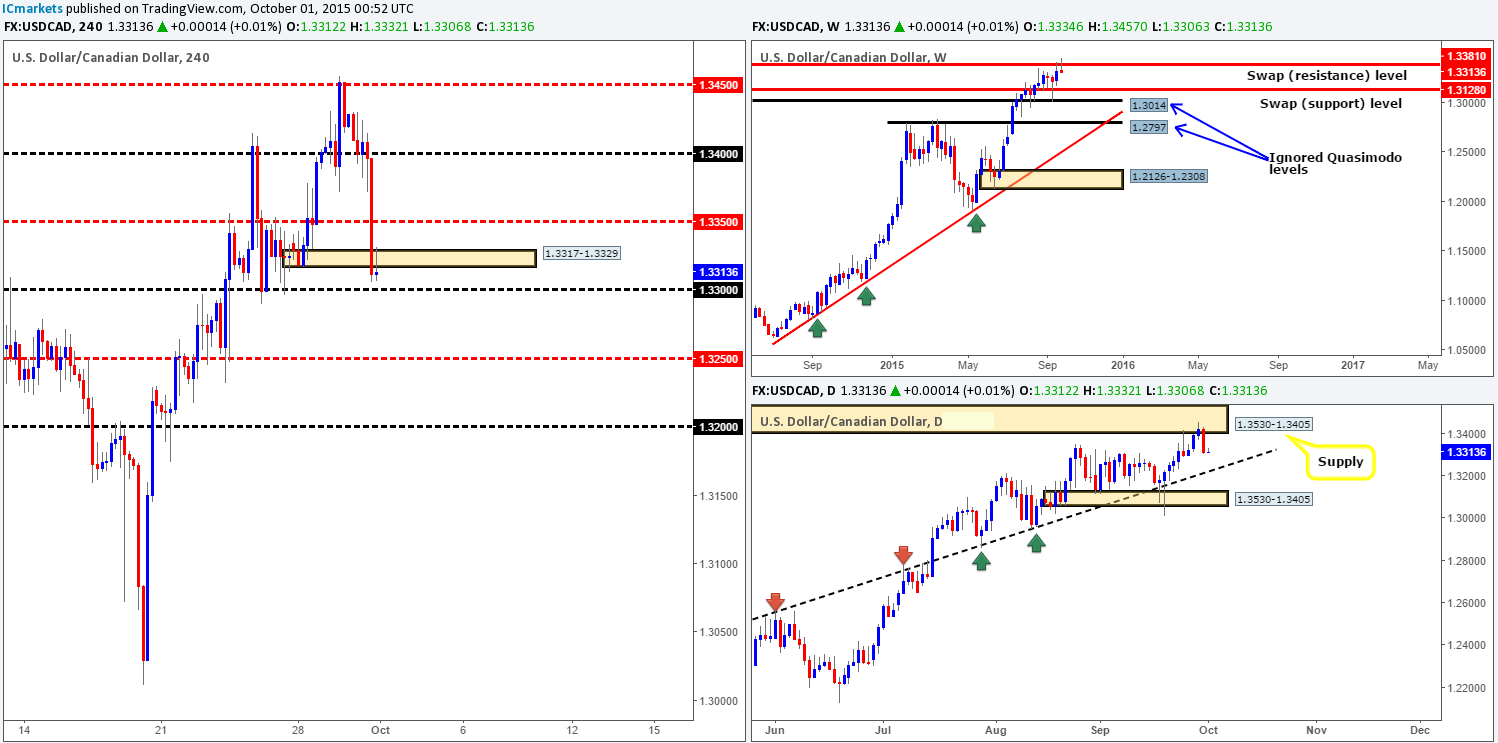Click the 'U.S. Dollar/Canadian Dollar, 240' chart title
This screenshot has height=743, width=1498.
coord(111,57)
